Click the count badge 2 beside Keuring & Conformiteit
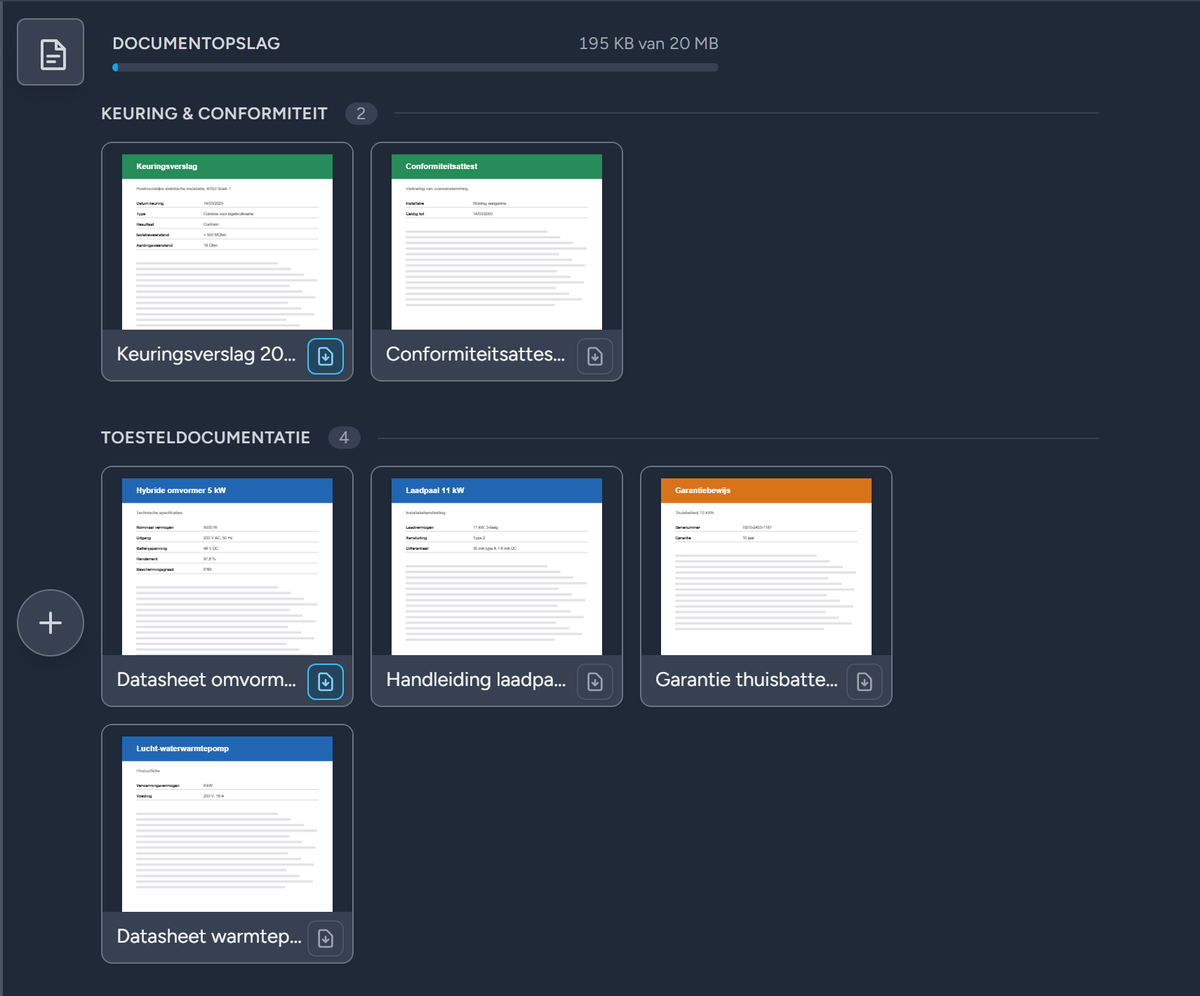 click(361, 114)
